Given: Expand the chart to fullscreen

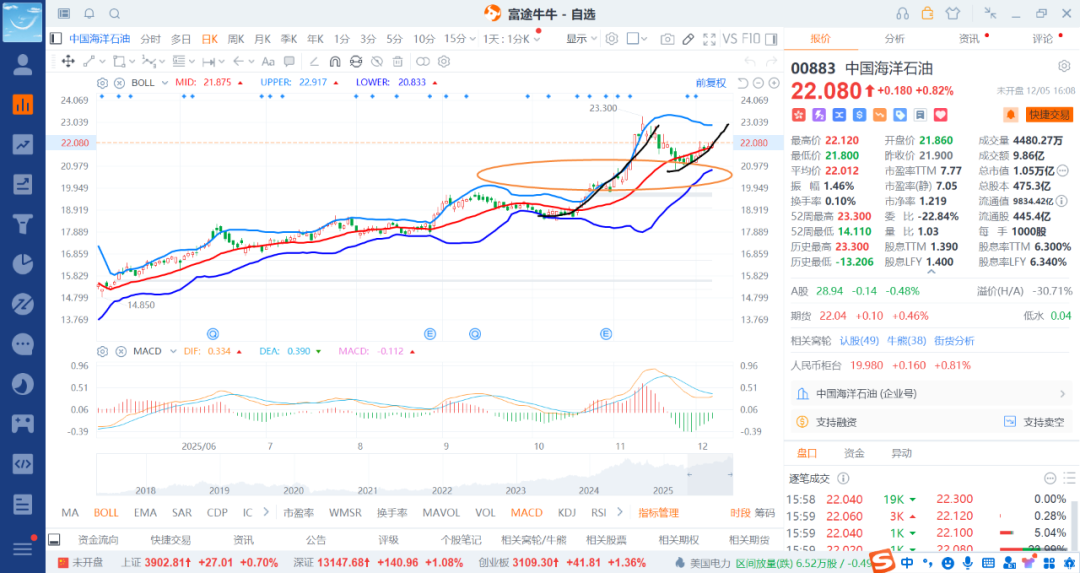Looking at the screenshot, I should (709, 39).
